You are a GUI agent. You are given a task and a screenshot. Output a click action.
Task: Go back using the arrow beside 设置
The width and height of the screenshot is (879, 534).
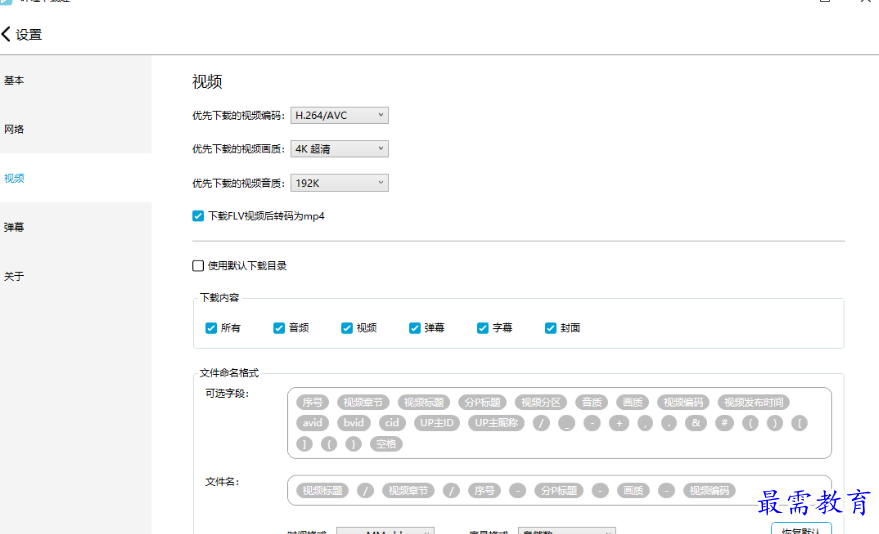pyautogui.click(x=6, y=34)
